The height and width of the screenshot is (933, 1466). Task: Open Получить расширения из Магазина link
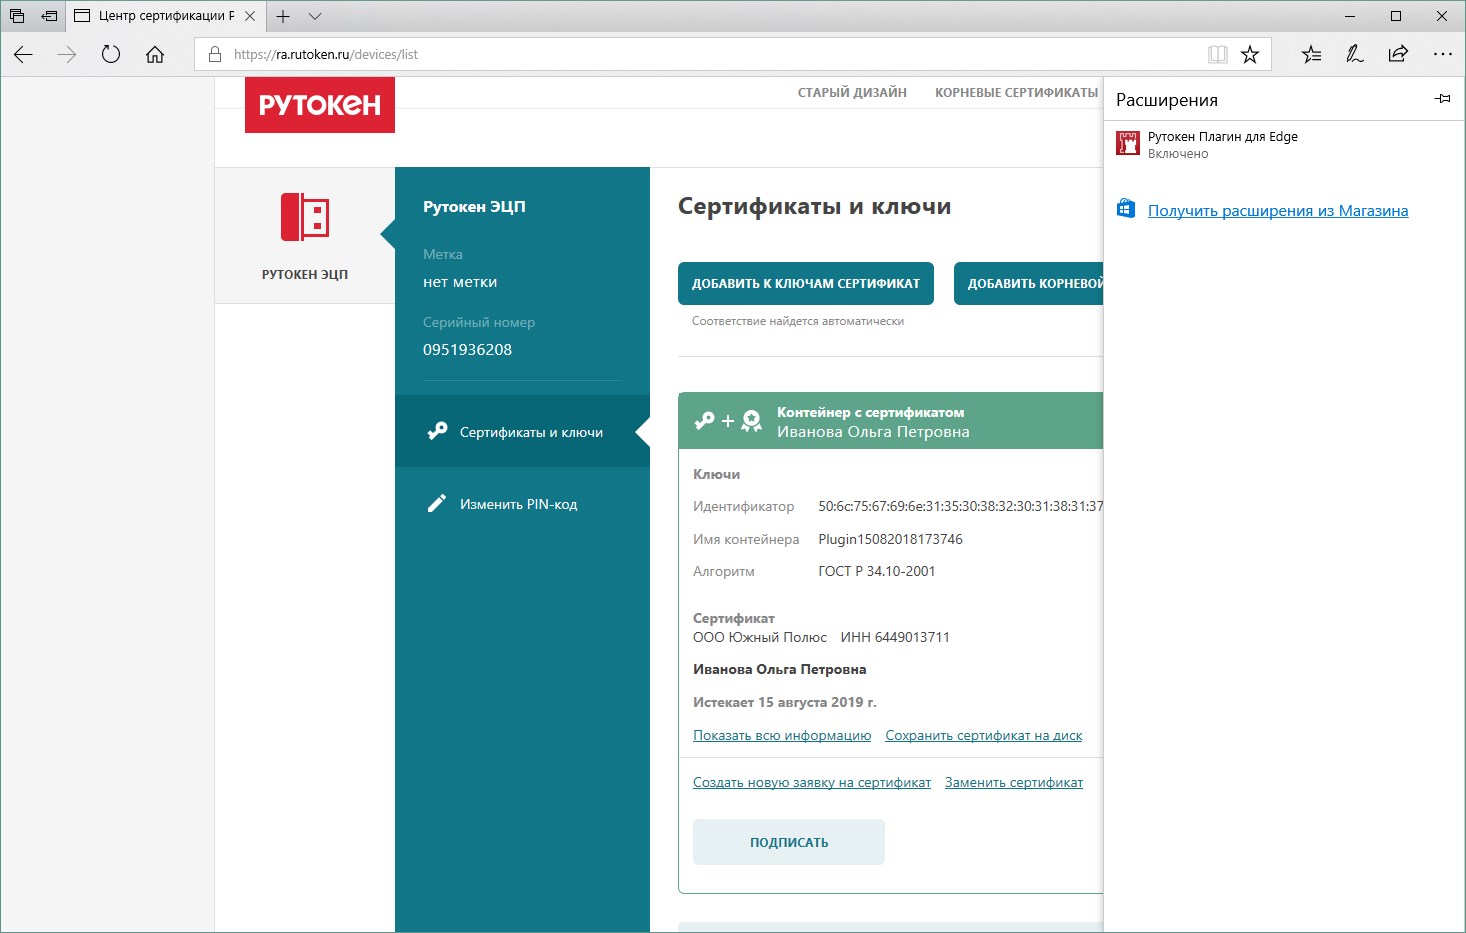click(x=1278, y=210)
